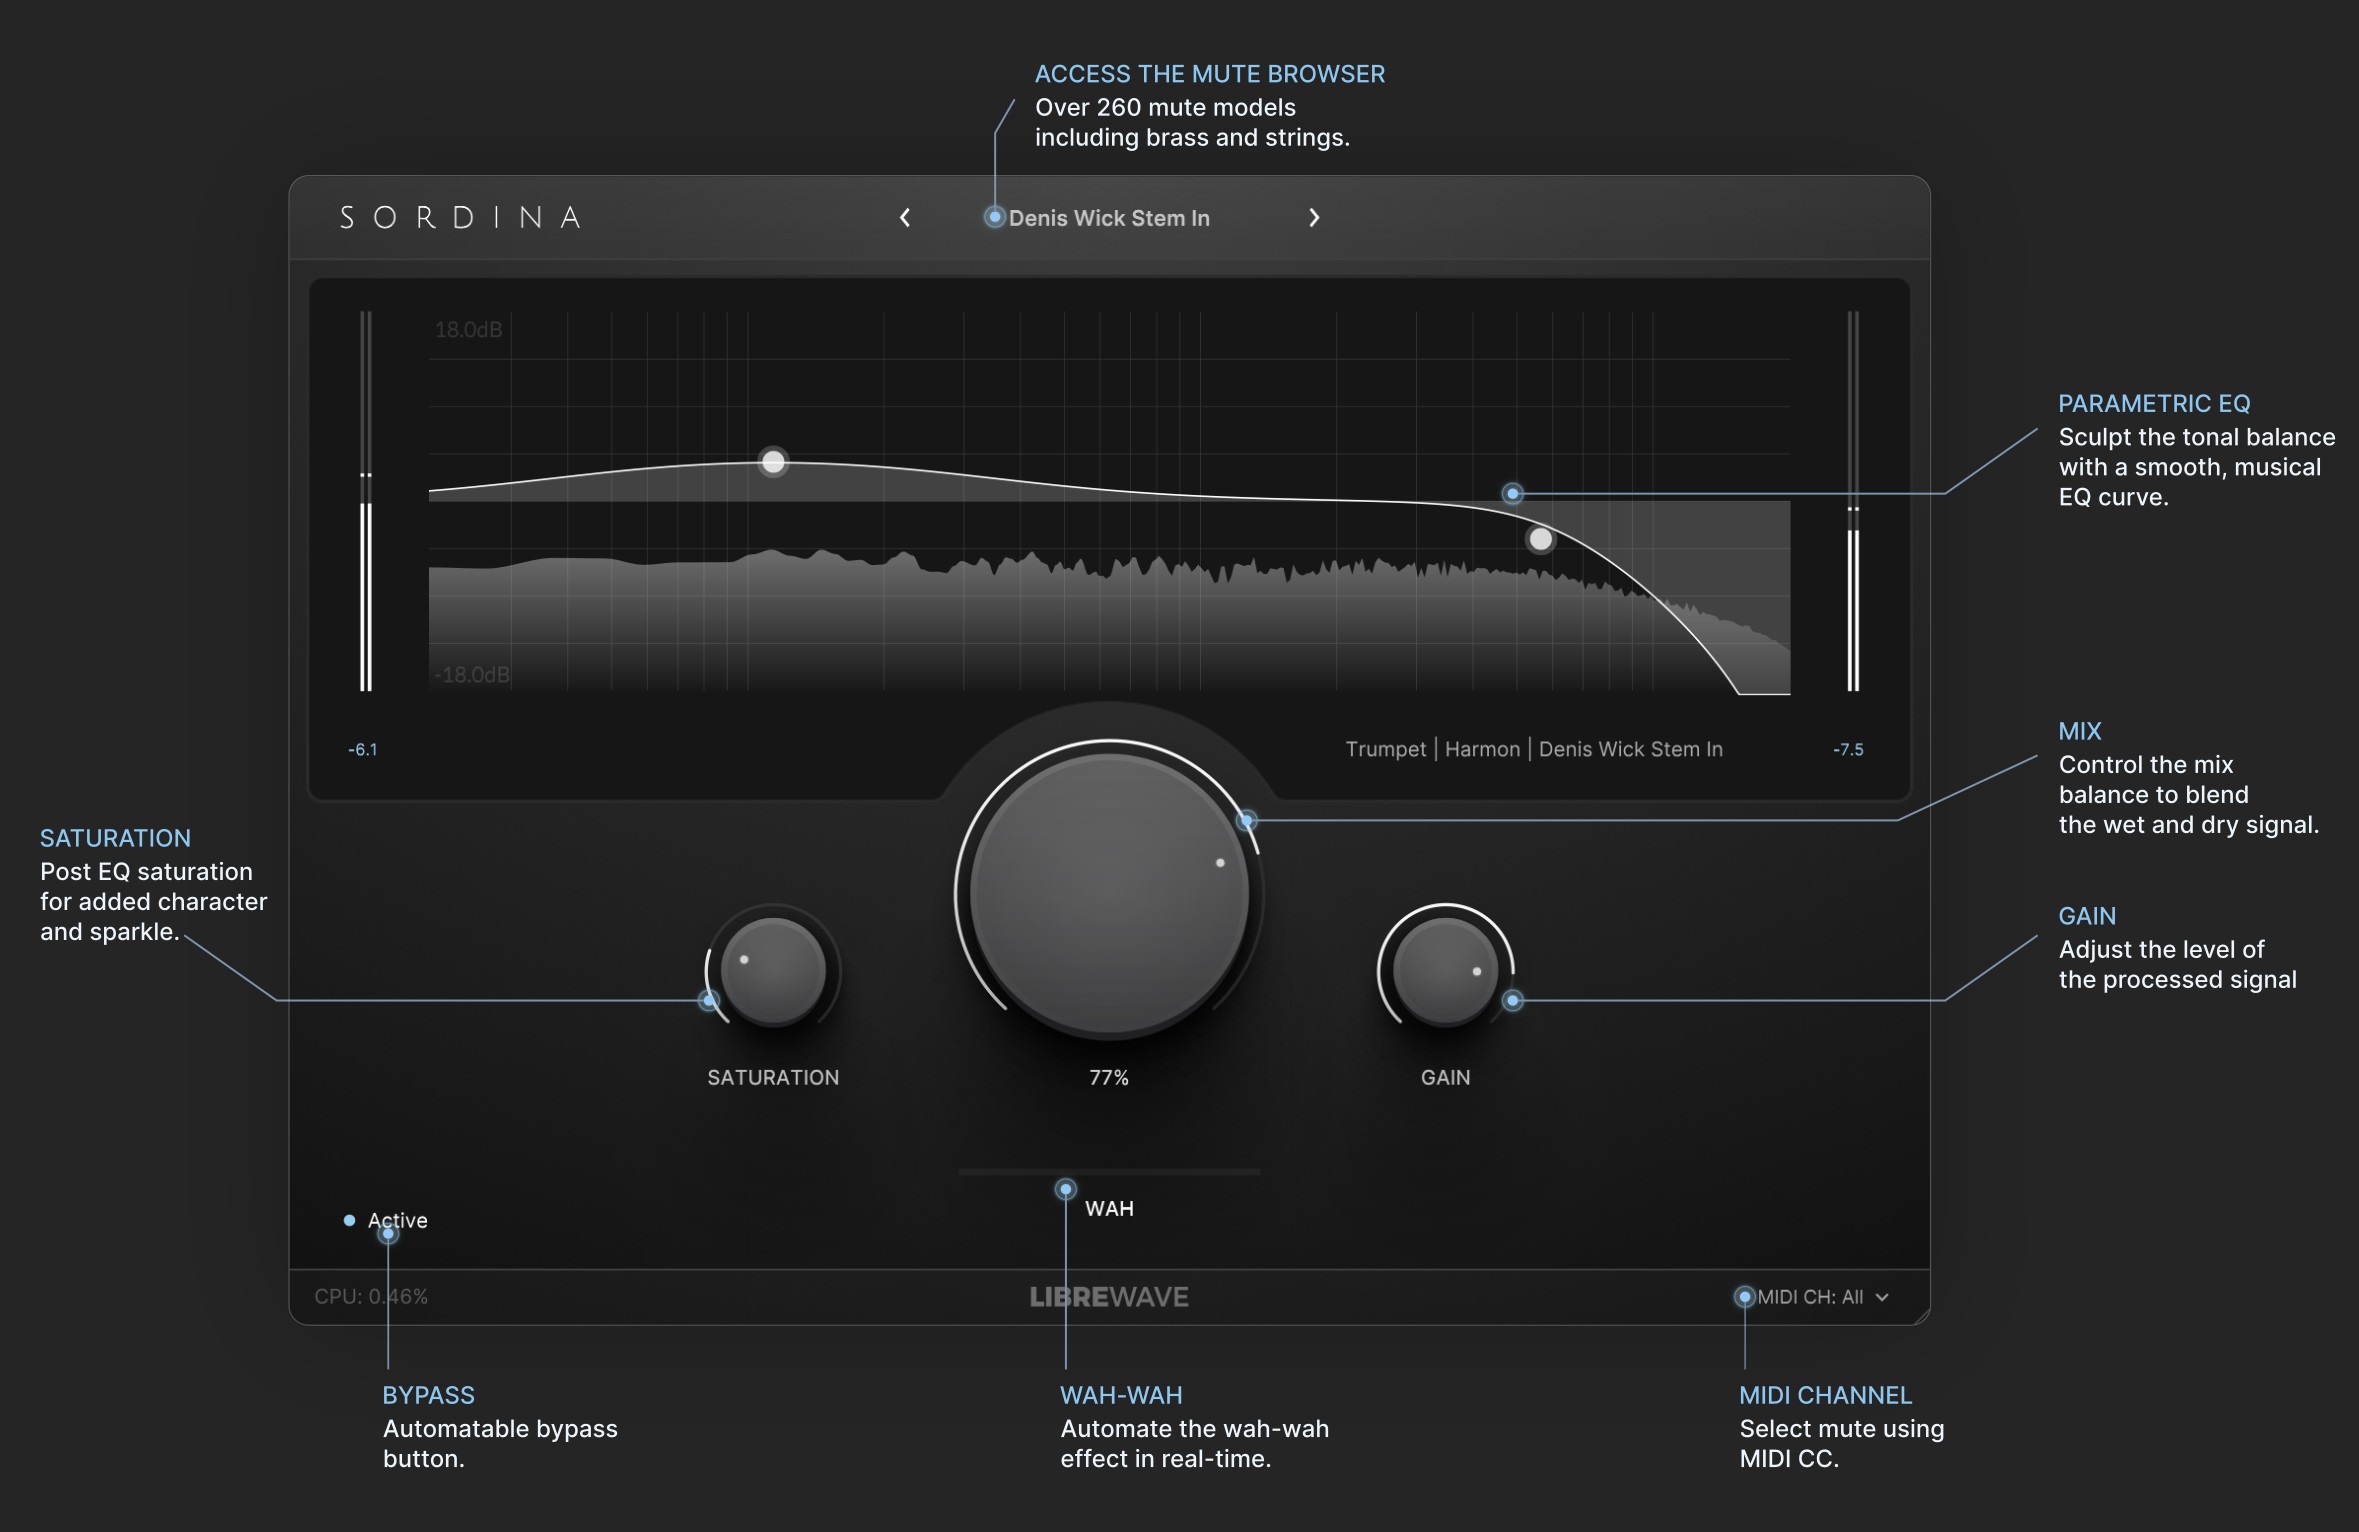
Task: Click the resize grip at plugin corner
Action: click(x=1920, y=1315)
